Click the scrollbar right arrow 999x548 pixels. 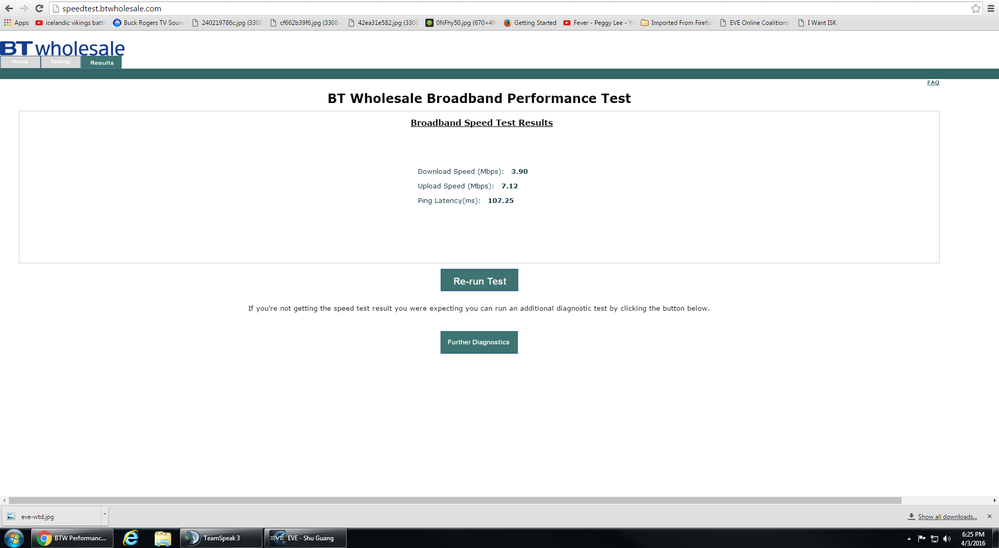tap(995, 501)
